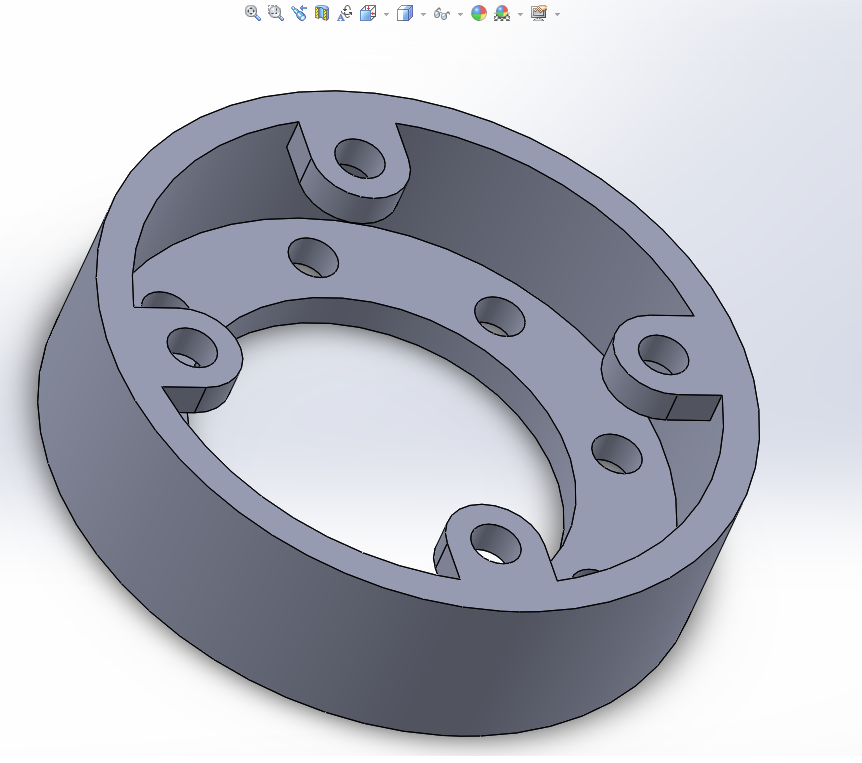
Task: Open the Dynamic Annotation Views icon
Action: click(x=345, y=13)
